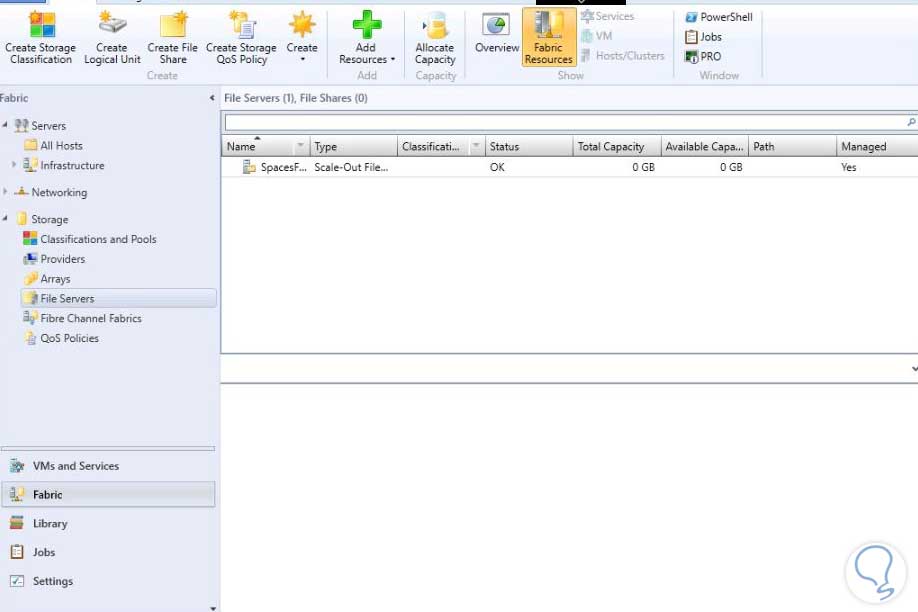Expand the Networking tree node
This screenshot has height=612, width=918.
[x=5, y=192]
